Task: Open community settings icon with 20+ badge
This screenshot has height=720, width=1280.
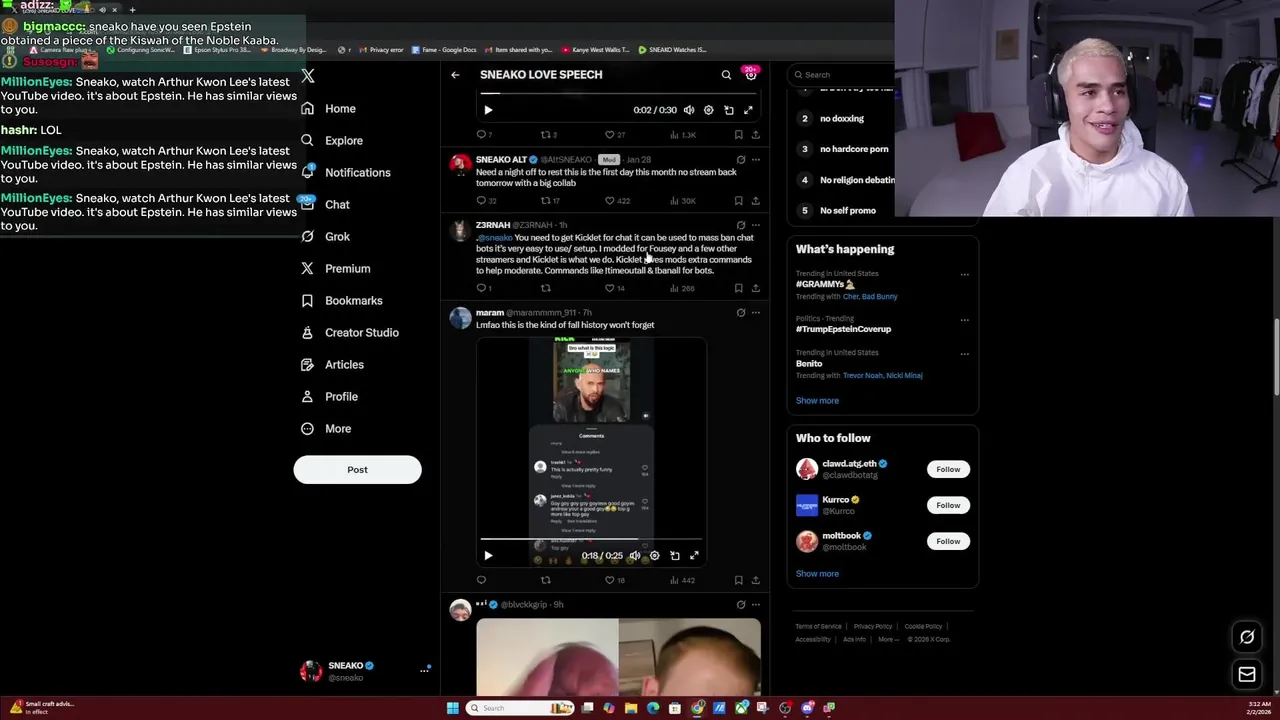Action: click(x=751, y=75)
